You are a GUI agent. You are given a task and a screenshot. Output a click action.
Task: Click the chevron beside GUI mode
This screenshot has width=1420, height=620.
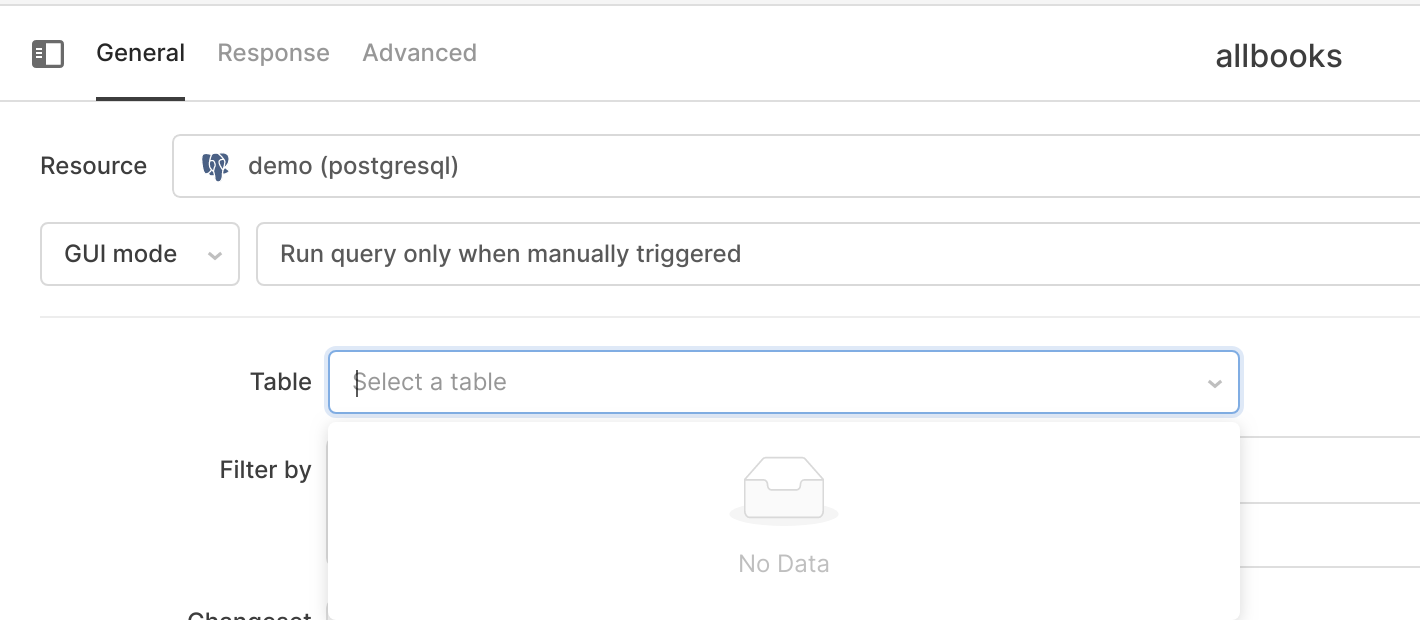click(x=214, y=255)
